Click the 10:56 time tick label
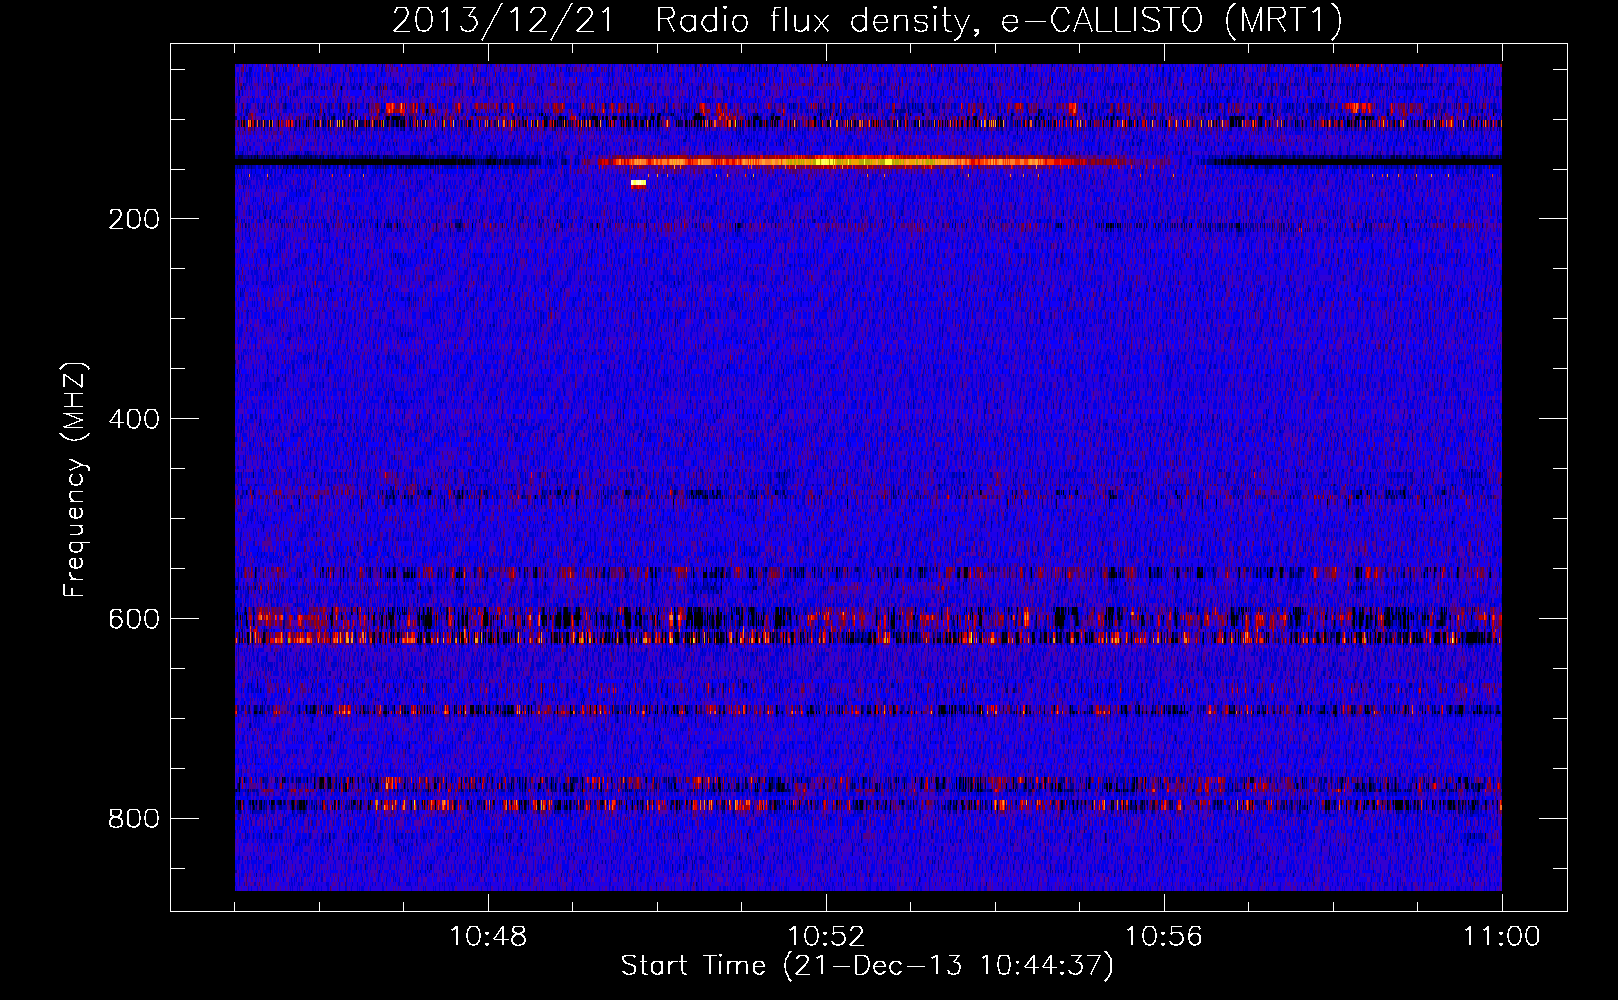 (x=1164, y=937)
